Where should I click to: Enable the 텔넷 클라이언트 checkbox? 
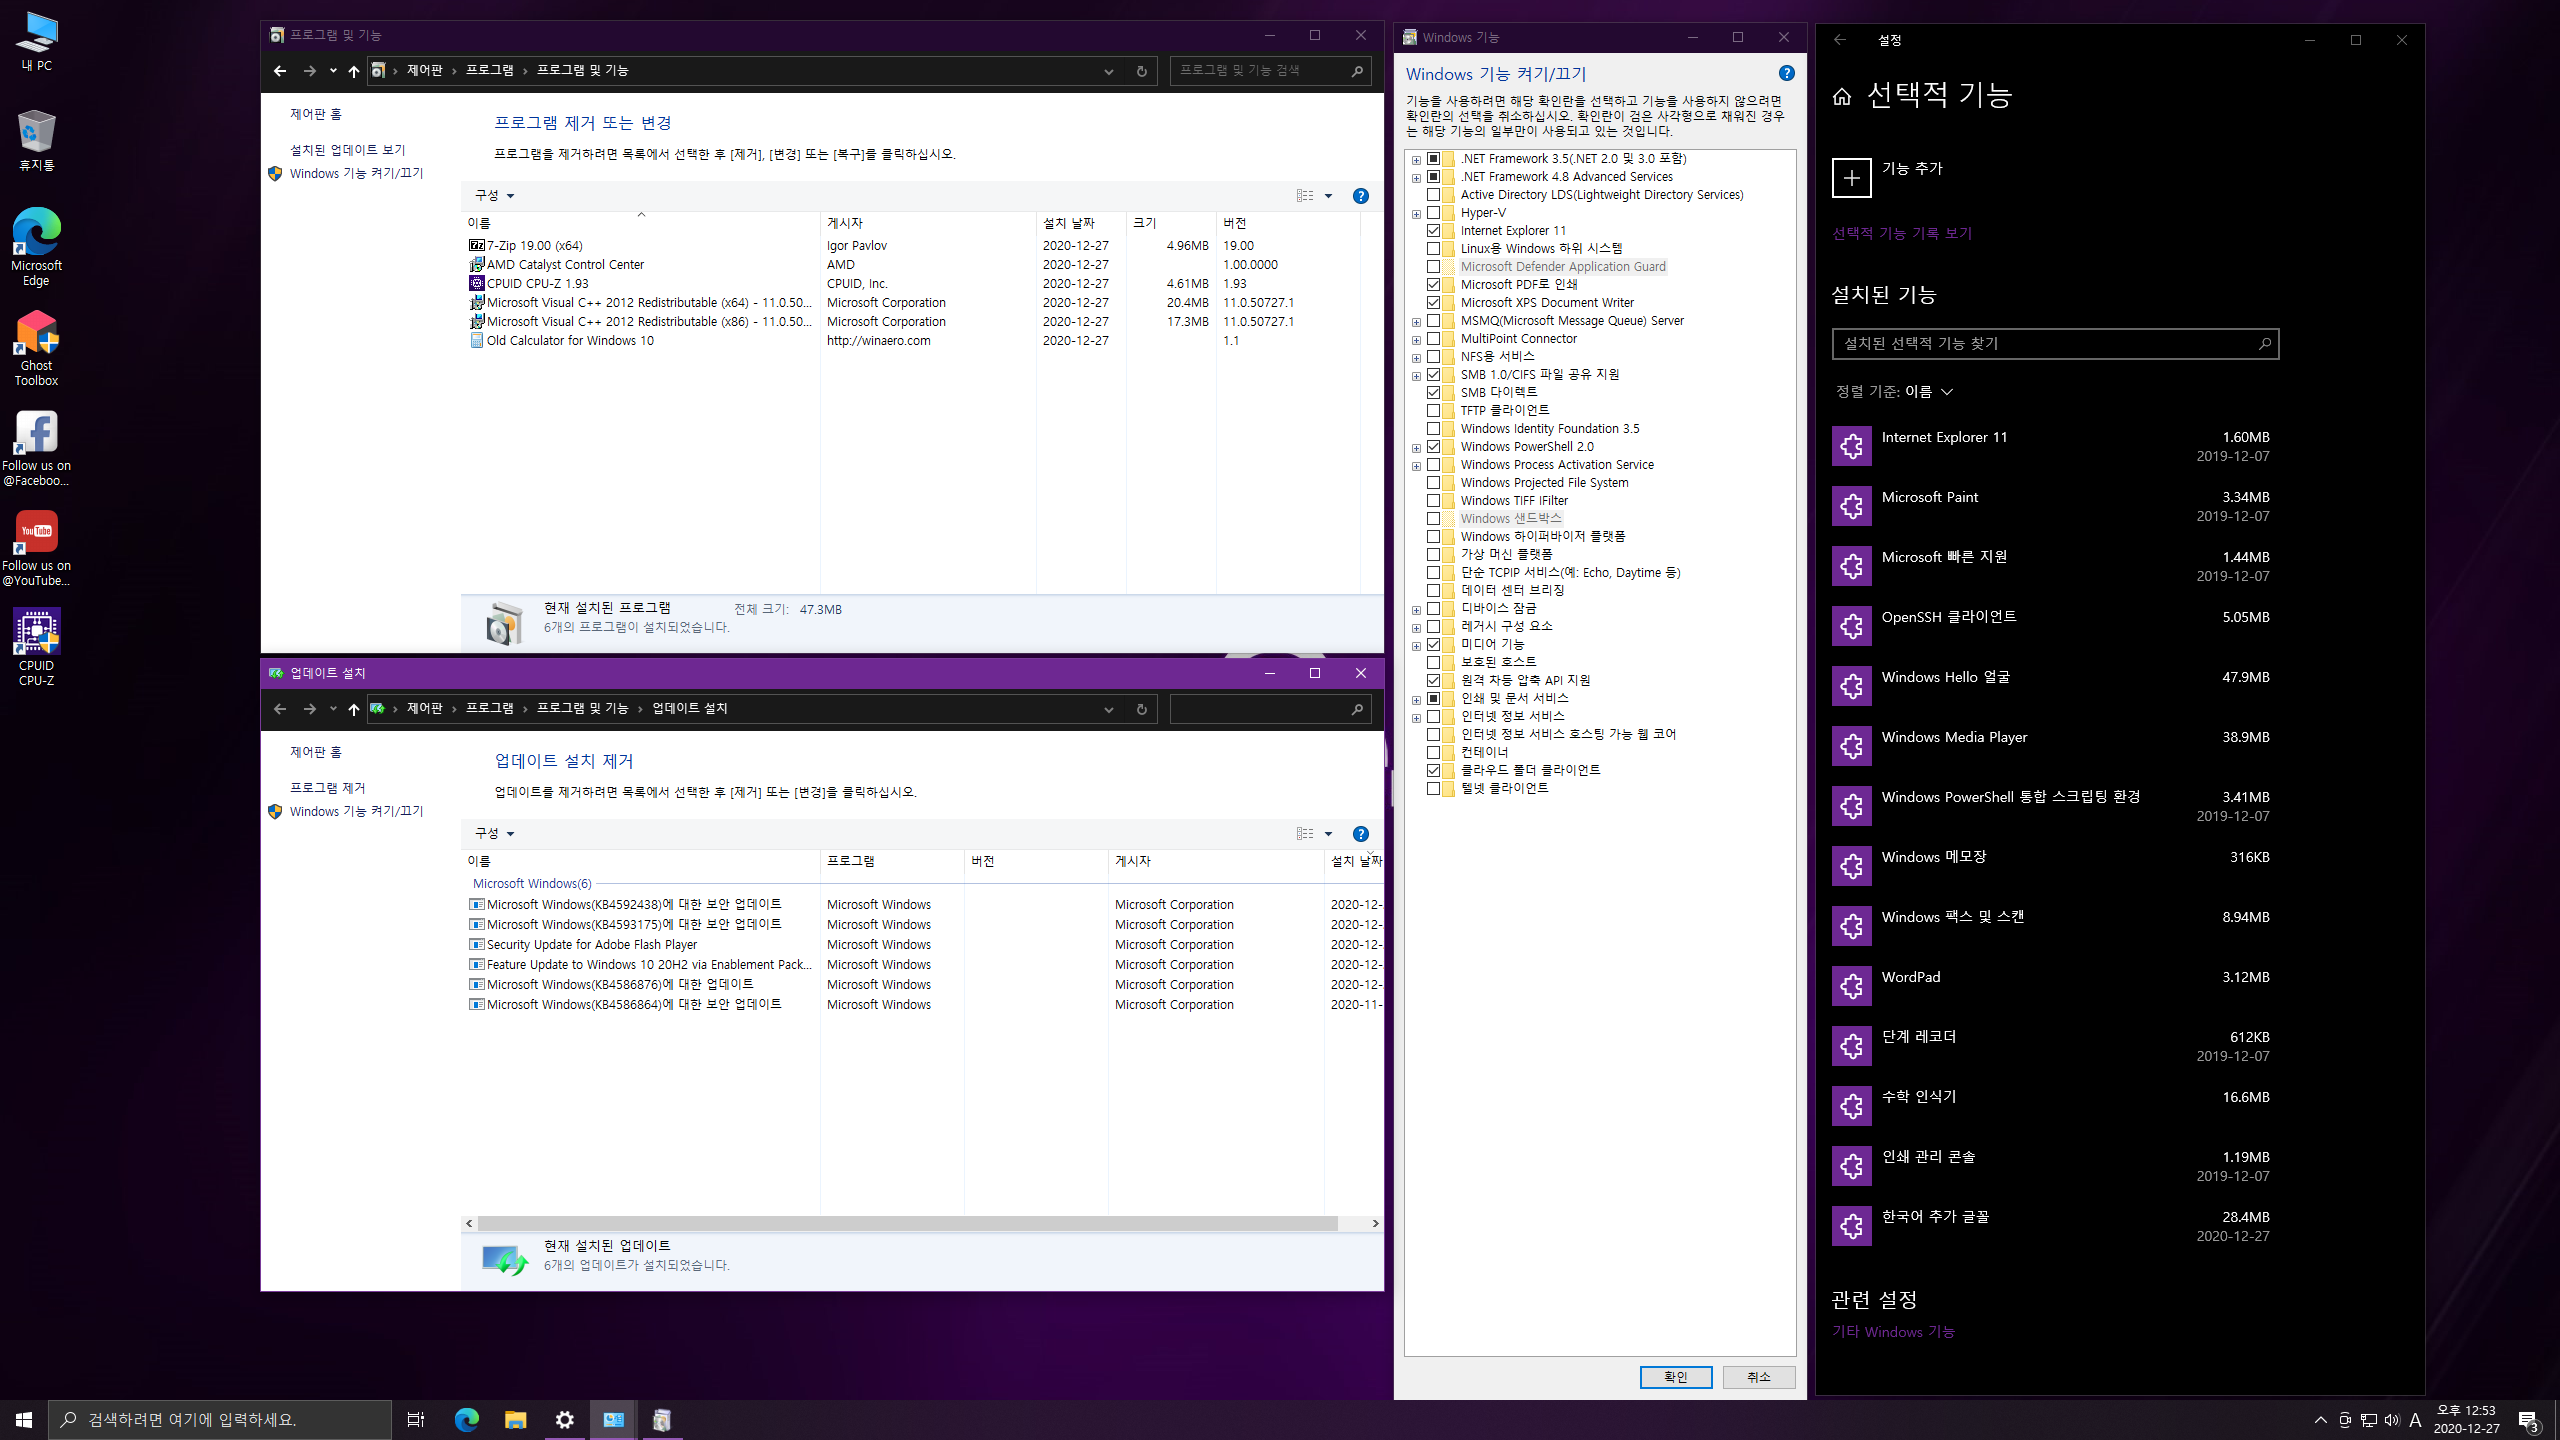(x=1433, y=788)
